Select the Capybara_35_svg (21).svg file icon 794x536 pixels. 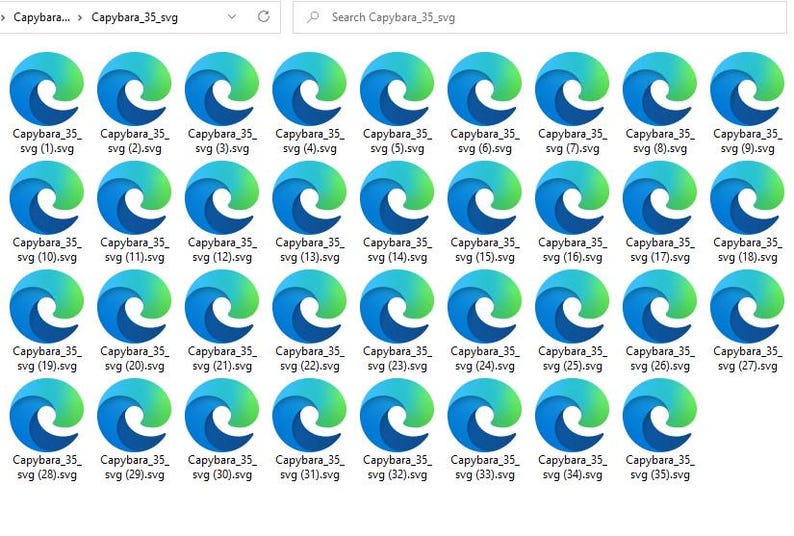222,307
